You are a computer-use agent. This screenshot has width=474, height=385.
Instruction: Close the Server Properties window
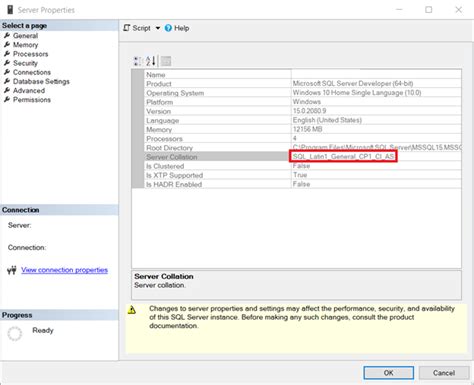tap(459, 10)
